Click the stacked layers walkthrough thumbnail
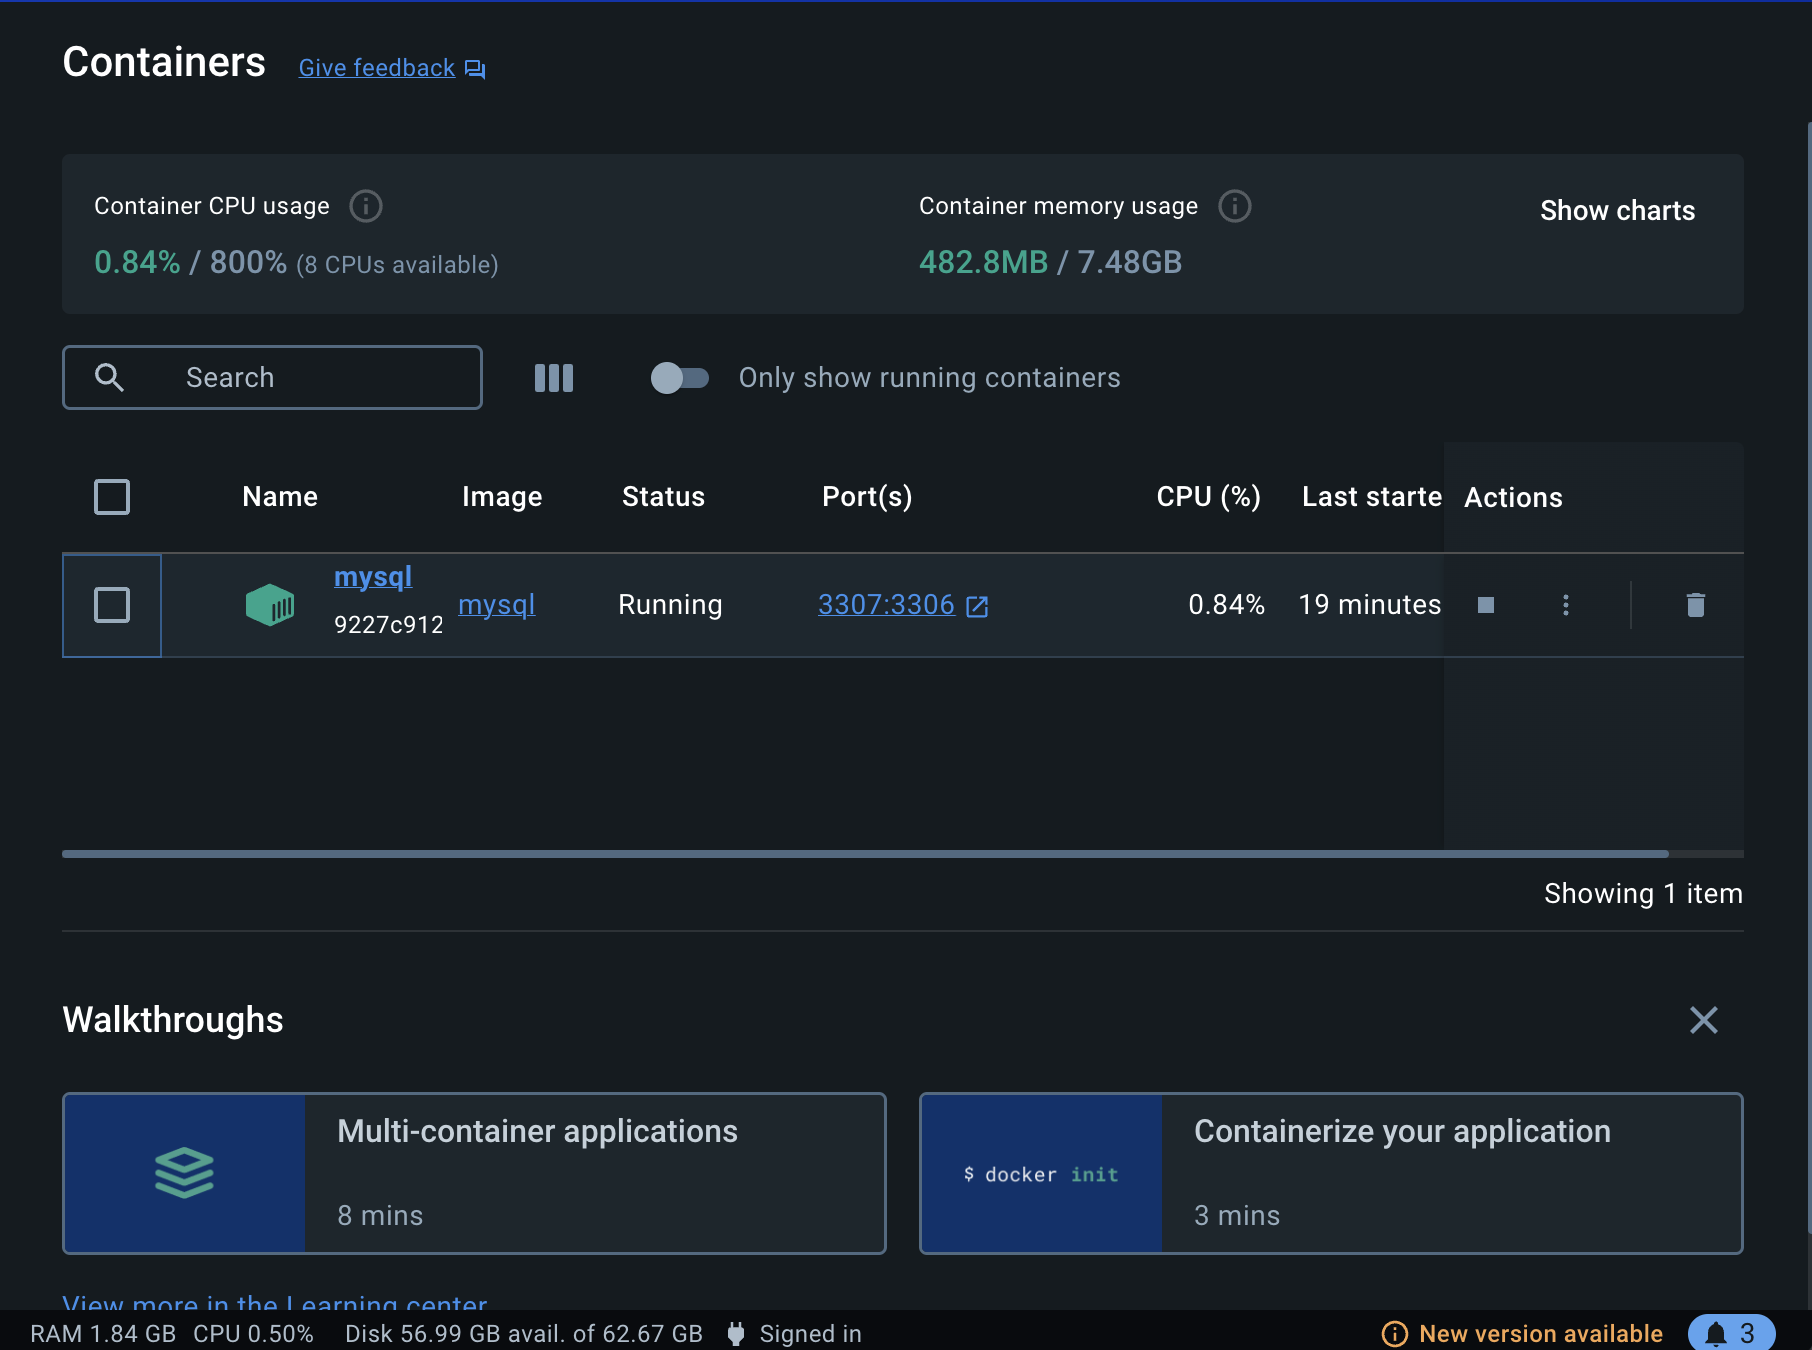Viewport: 1812px width, 1350px height. pos(185,1173)
